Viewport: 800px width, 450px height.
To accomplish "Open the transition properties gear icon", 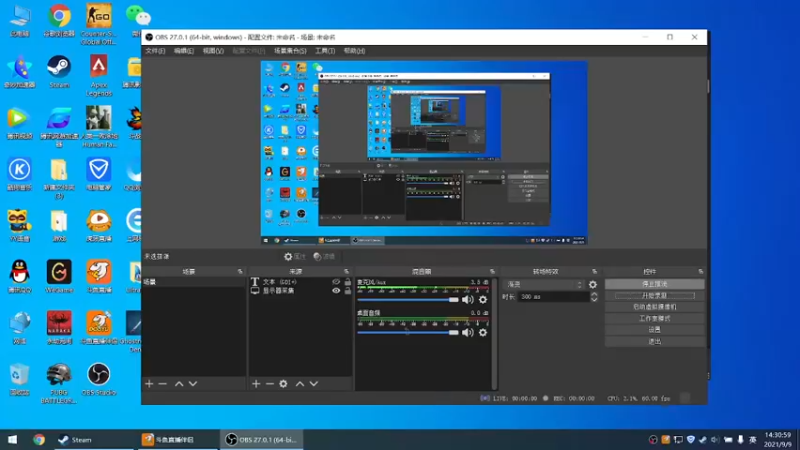I will click(593, 285).
